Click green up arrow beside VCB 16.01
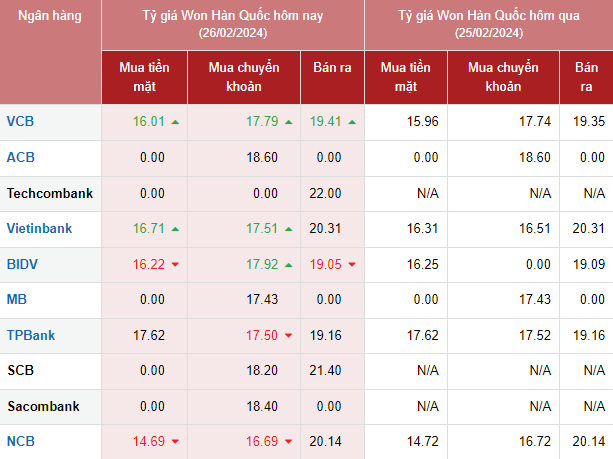This screenshot has width=613, height=459. 175,122
